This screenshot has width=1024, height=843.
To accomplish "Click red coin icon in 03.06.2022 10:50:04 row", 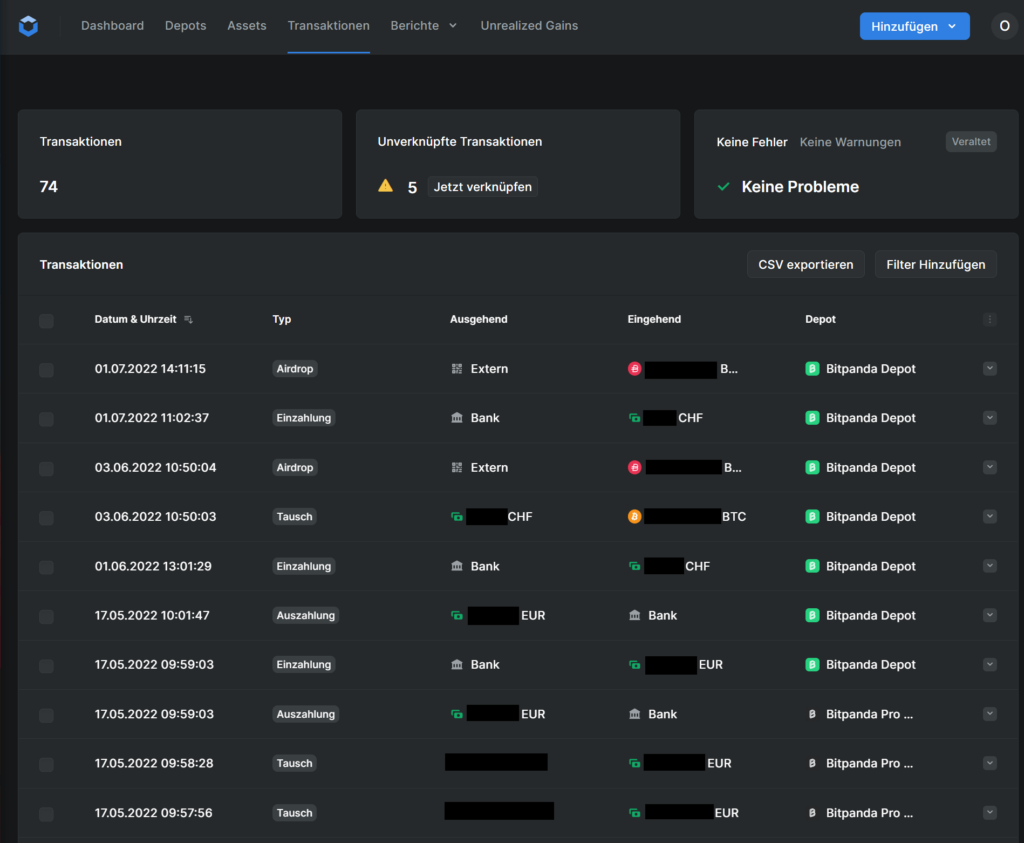I will click(x=634, y=468).
